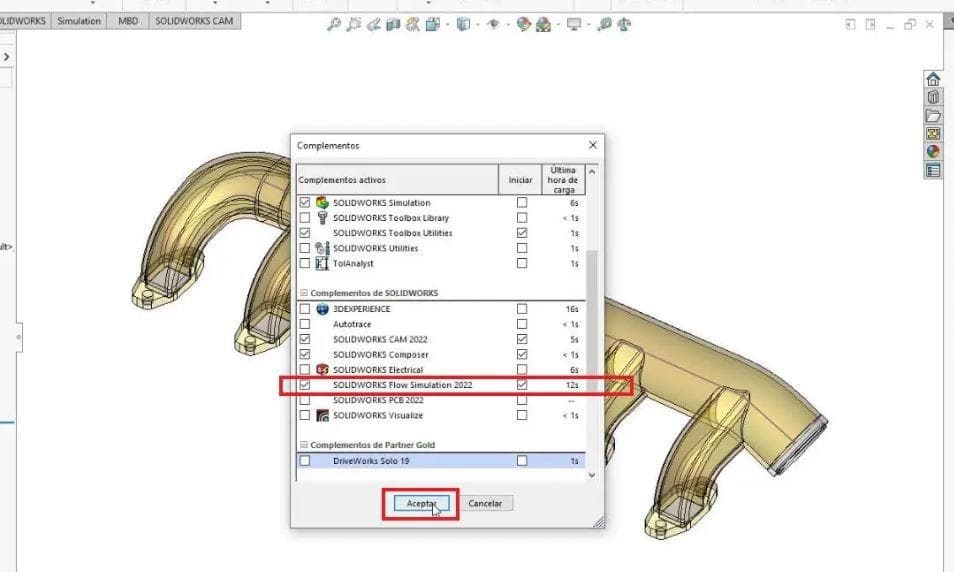Switch to the Simulation tab

(79, 21)
